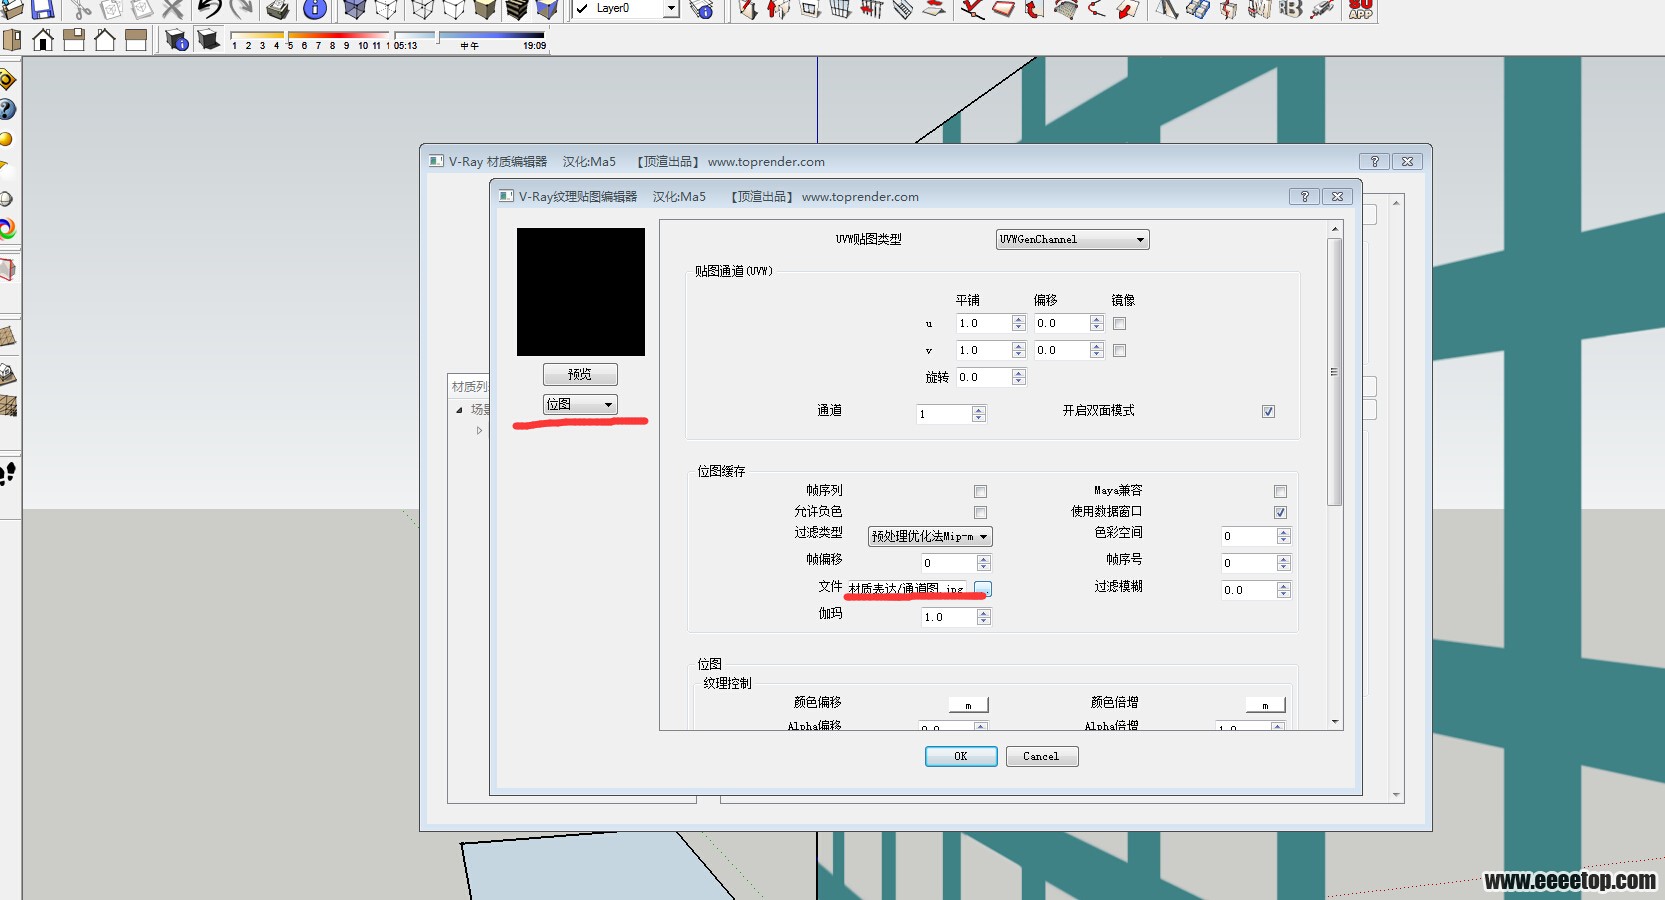Enable the 允许负色 checkbox
Viewport: 1665px width, 900px height.
(981, 513)
